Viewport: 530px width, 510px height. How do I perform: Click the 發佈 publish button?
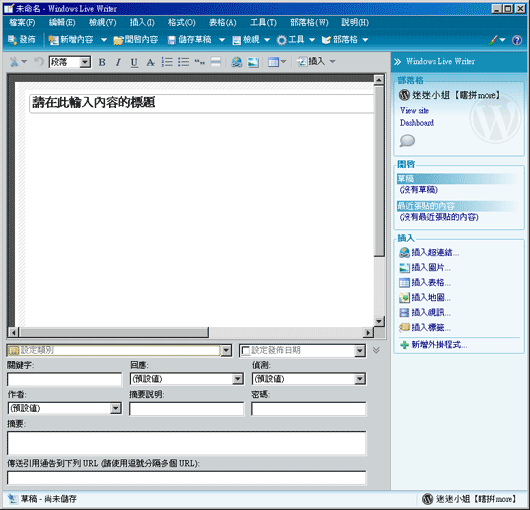[x=22, y=40]
